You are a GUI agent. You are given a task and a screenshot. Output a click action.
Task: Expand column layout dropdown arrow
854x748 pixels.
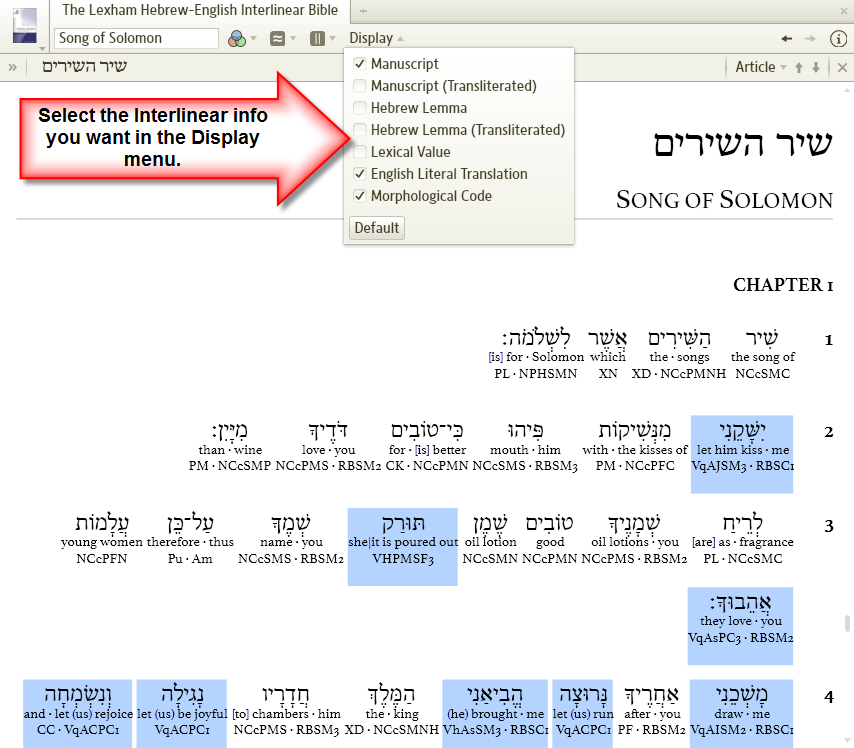point(332,39)
